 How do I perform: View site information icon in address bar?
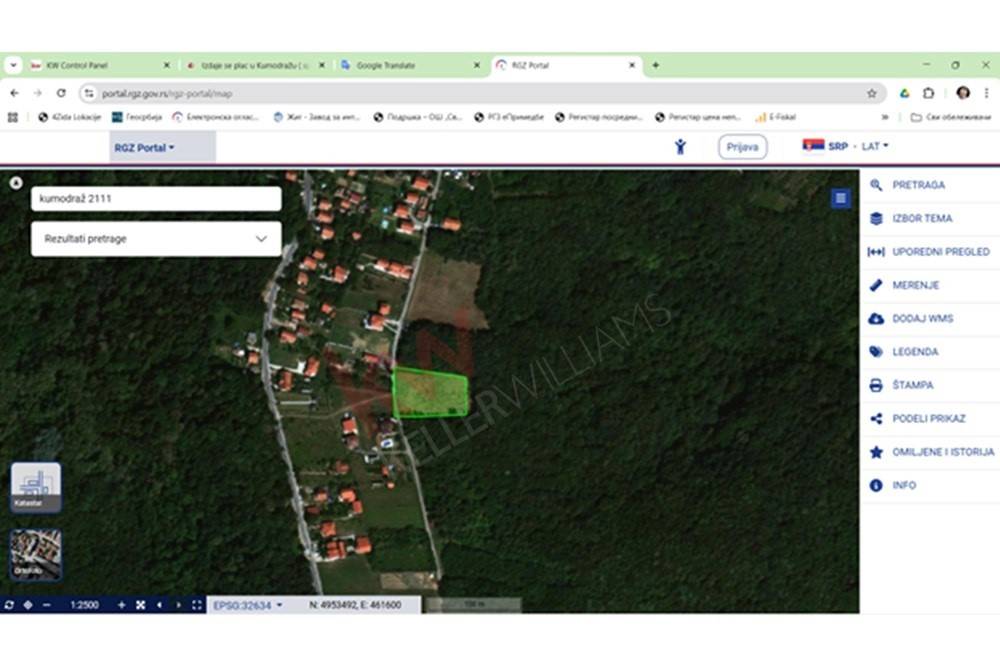[89, 94]
